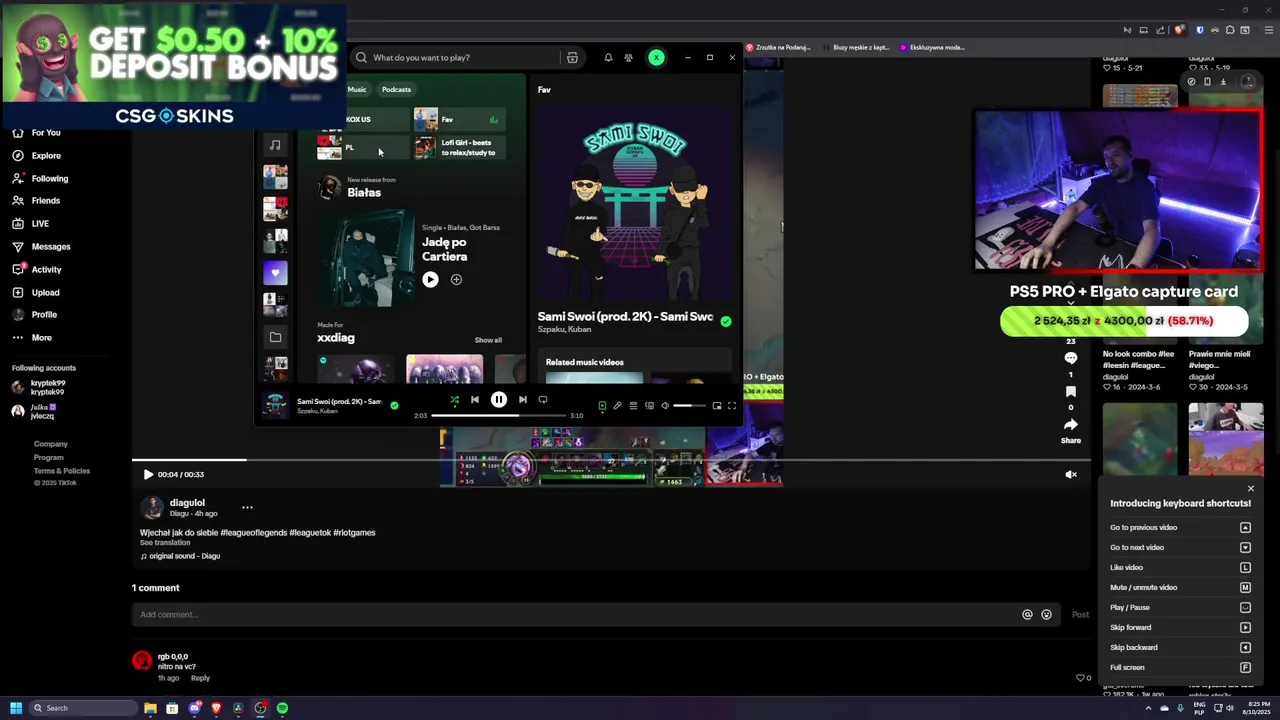Toggle shuffle in the Spotify player
Viewport: 1280px width, 720px height.
454,400
